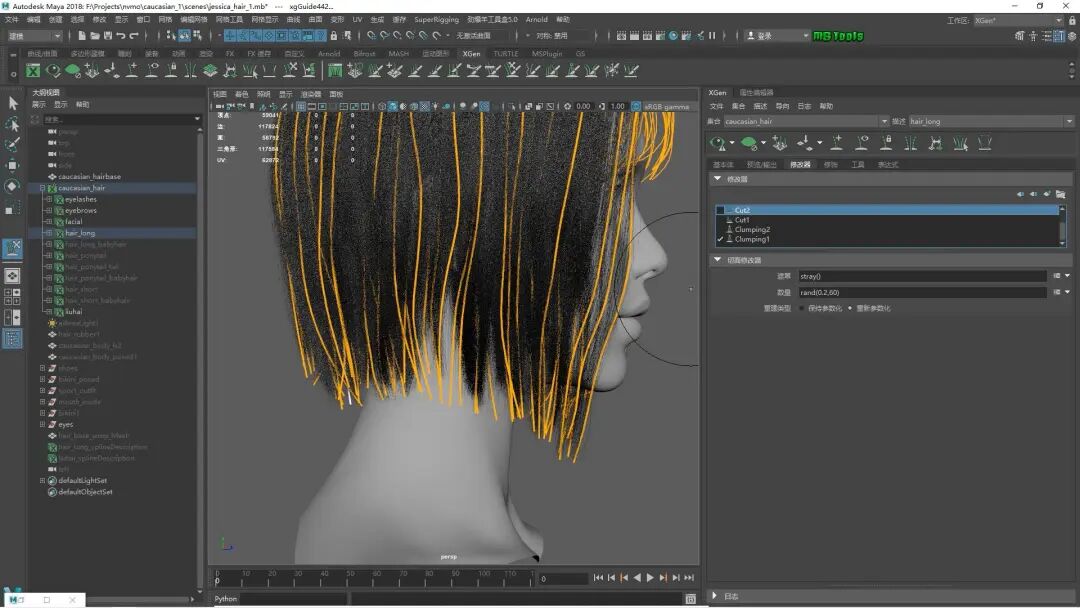
Task: Click the modifier folder icon in XGen
Action: 1060,194
